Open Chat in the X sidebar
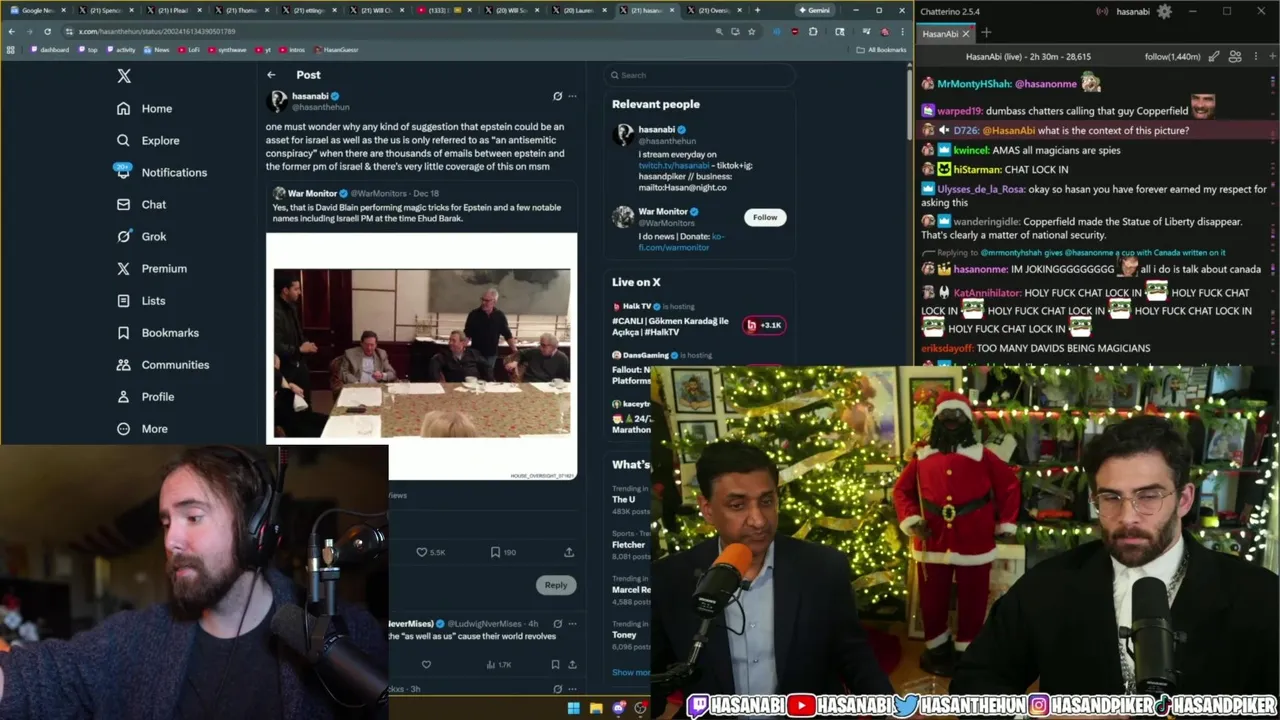1280x720 pixels. [141, 204]
